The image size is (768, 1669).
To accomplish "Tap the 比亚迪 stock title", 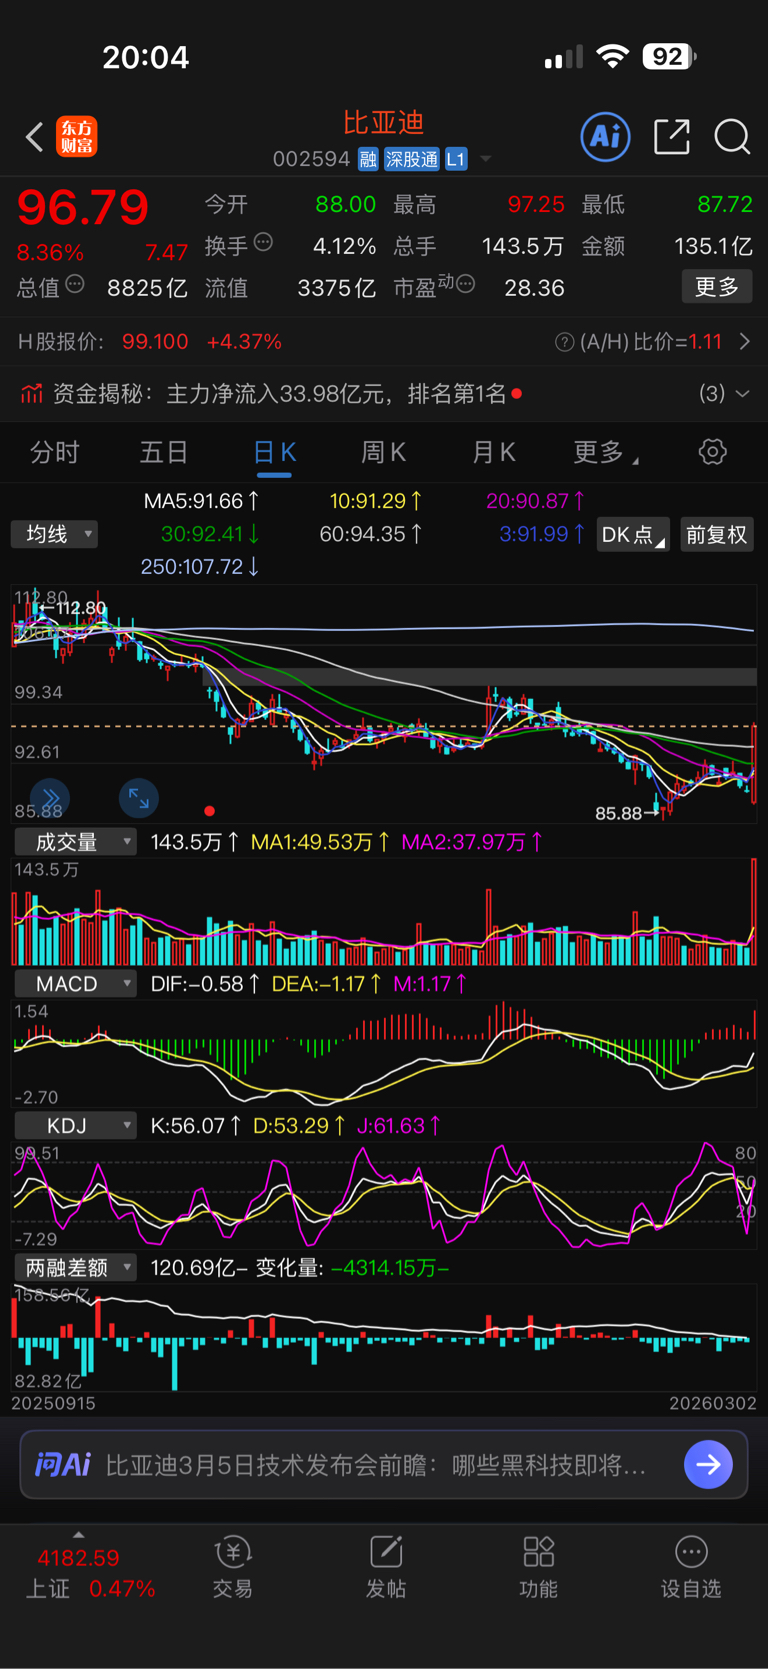I will tap(384, 122).
